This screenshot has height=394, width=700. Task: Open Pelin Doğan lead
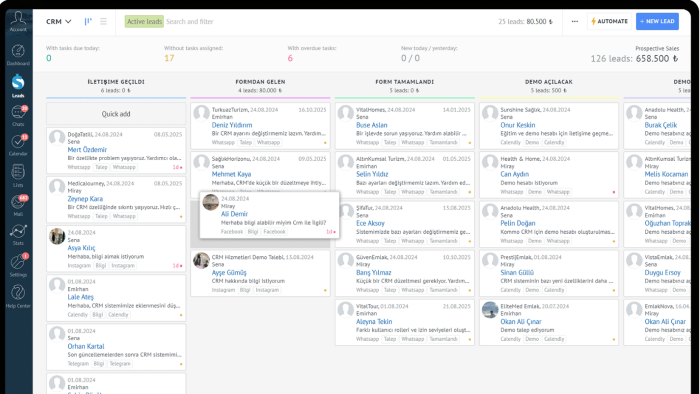517,223
